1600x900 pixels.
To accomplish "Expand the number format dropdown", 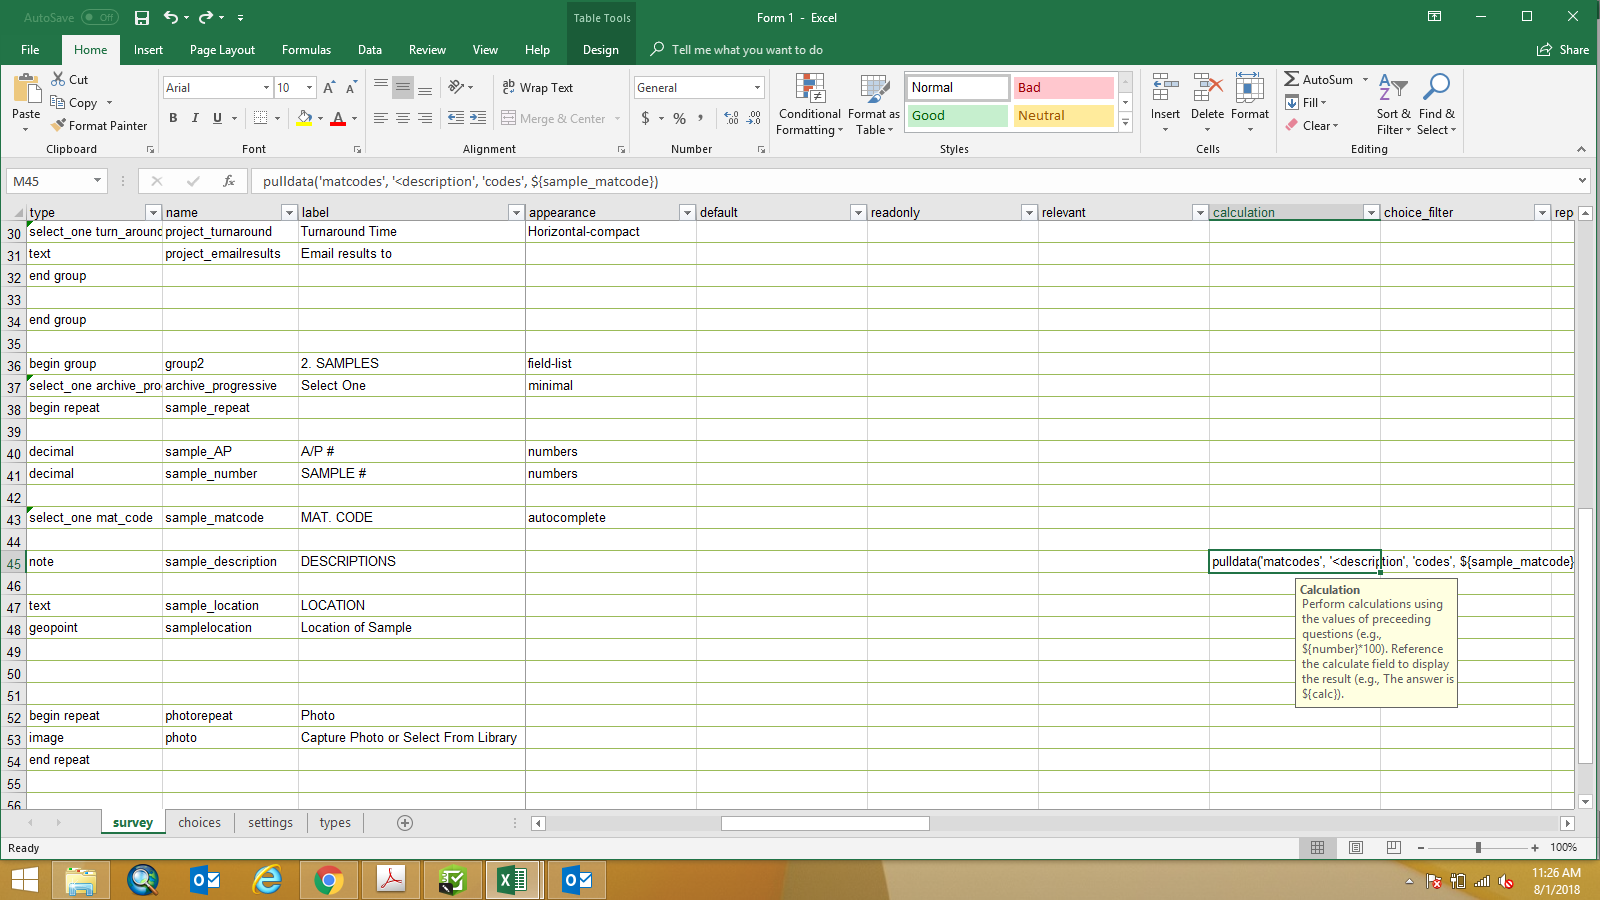I will (x=757, y=88).
